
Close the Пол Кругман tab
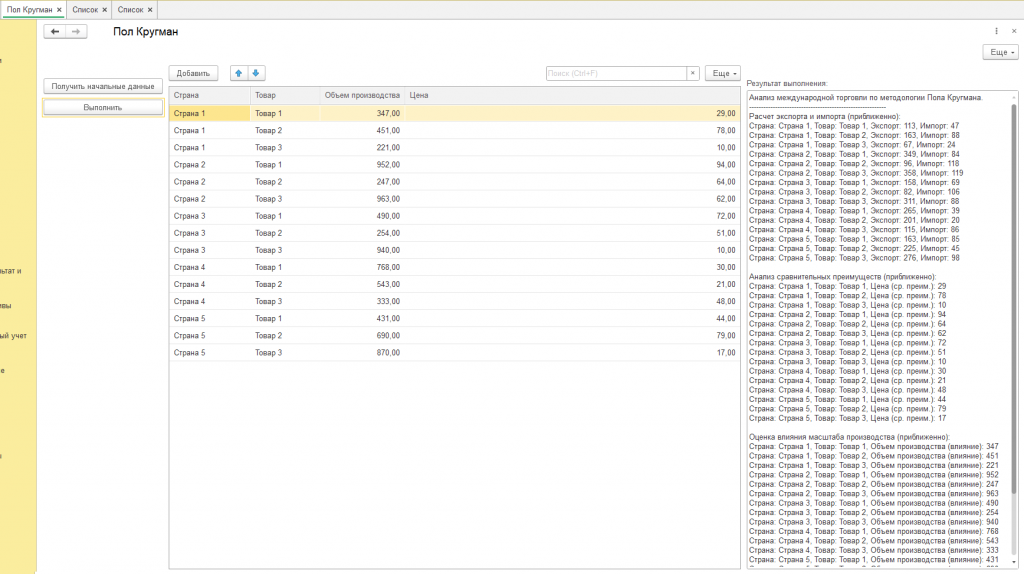pos(59,10)
